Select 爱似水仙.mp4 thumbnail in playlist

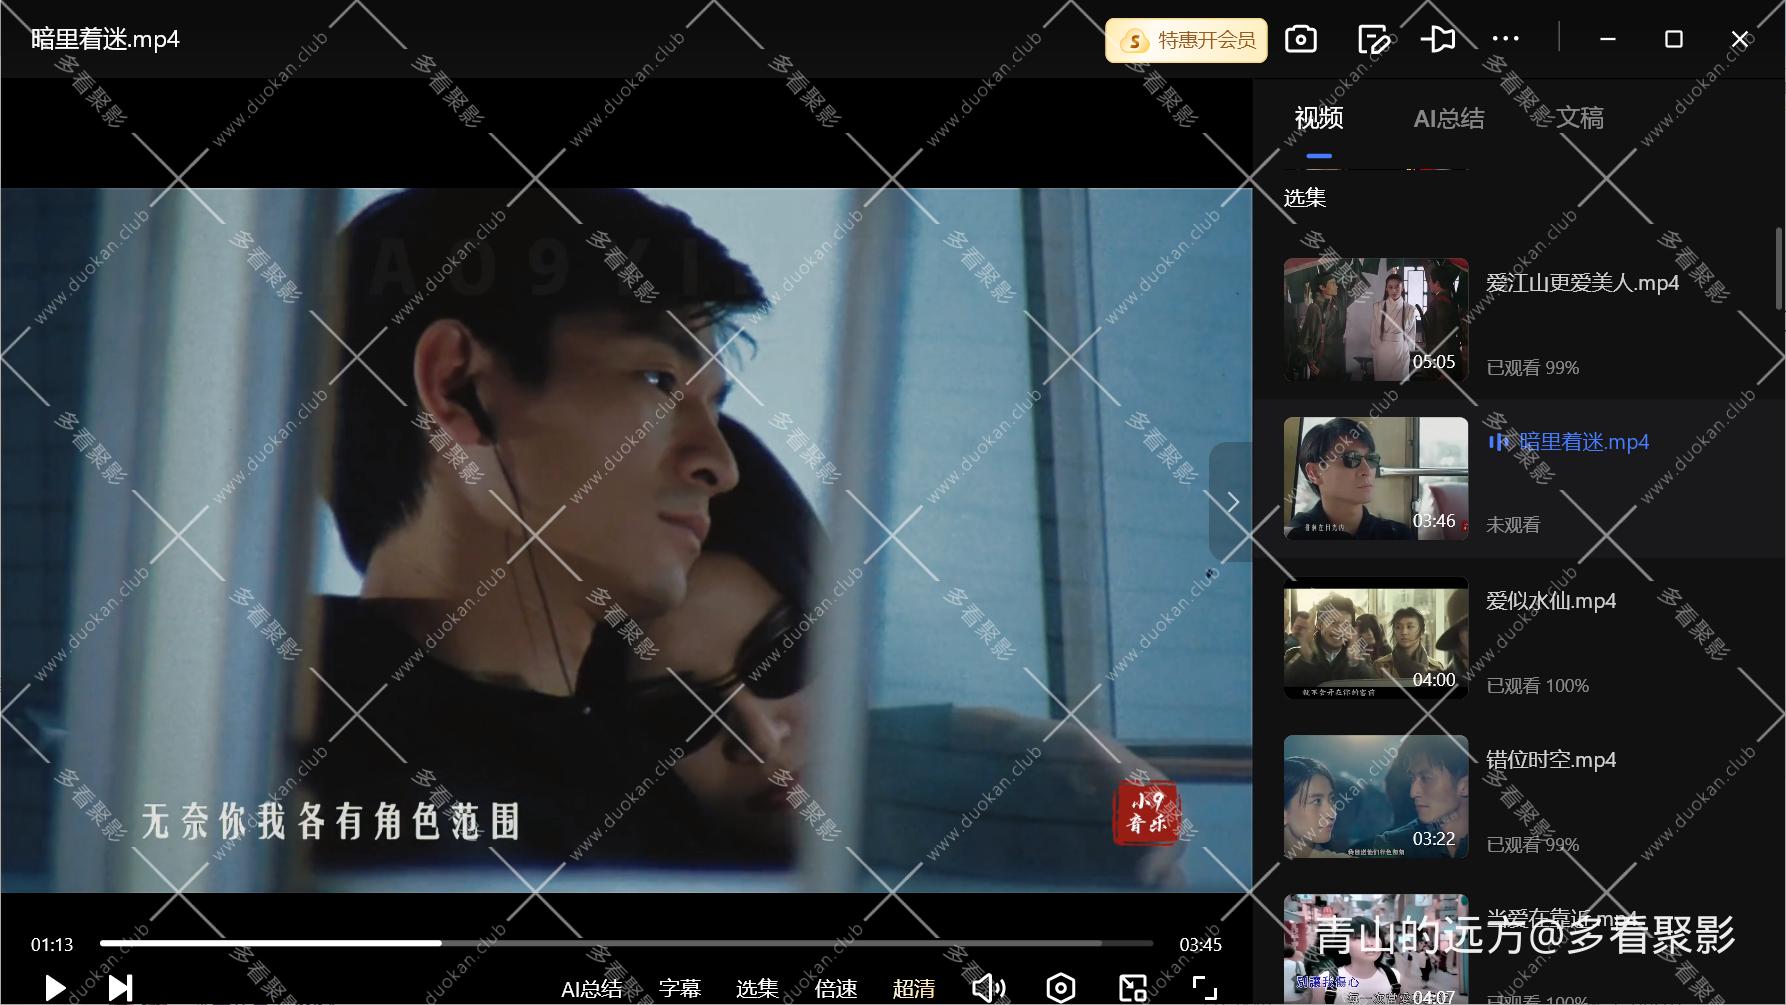(x=1376, y=638)
